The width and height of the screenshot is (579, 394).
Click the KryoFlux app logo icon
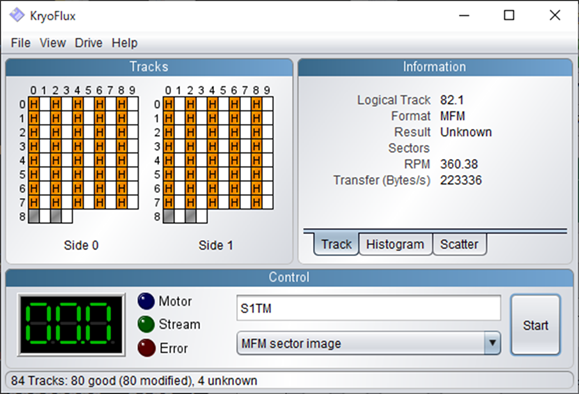tap(17, 16)
